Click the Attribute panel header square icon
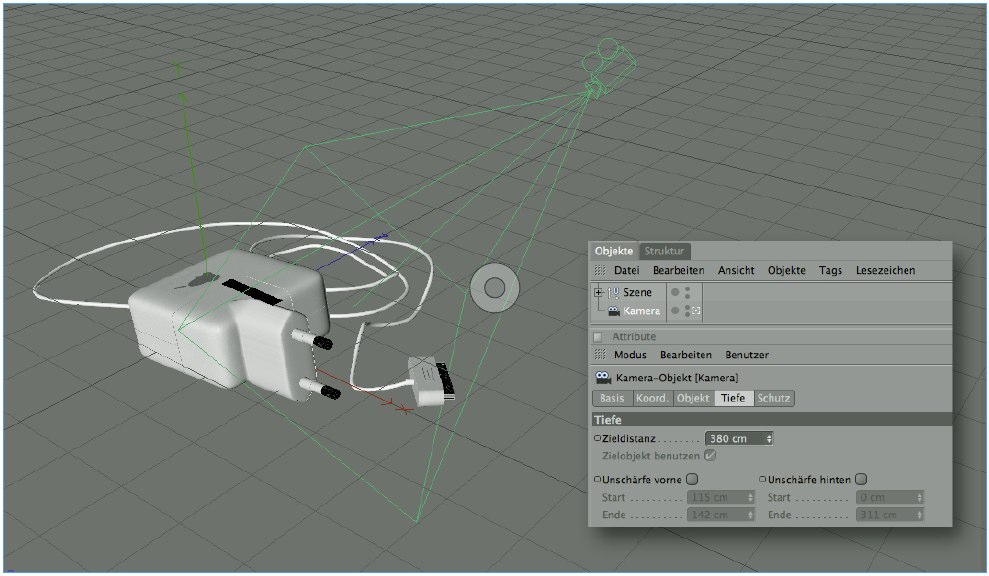The width and height of the screenshot is (989, 576). pyautogui.click(x=598, y=337)
